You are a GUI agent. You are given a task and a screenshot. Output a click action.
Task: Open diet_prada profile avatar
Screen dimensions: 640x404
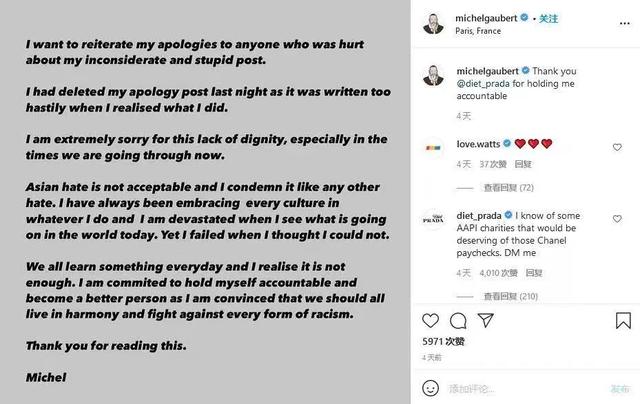point(433,220)
